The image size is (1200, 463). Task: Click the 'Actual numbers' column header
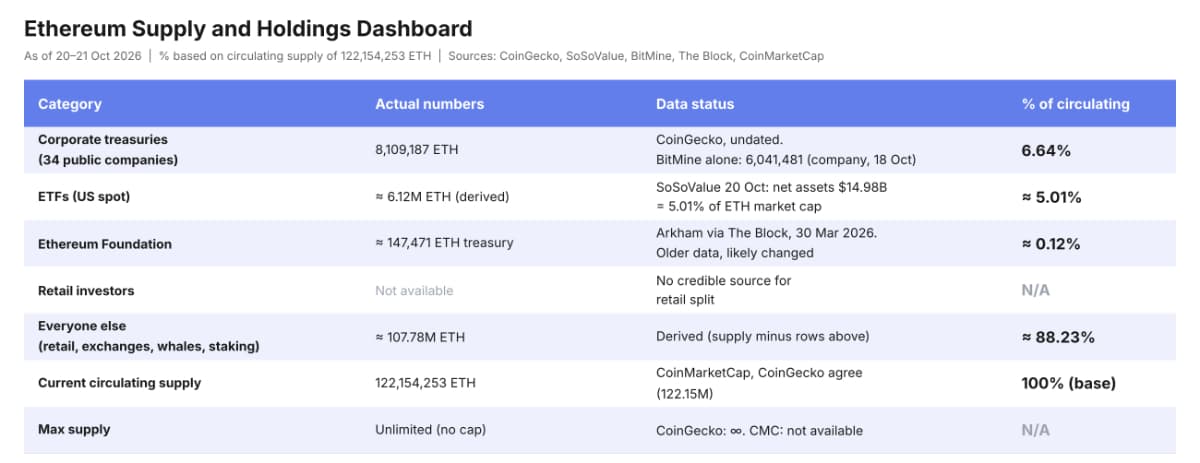pos(429,104)
